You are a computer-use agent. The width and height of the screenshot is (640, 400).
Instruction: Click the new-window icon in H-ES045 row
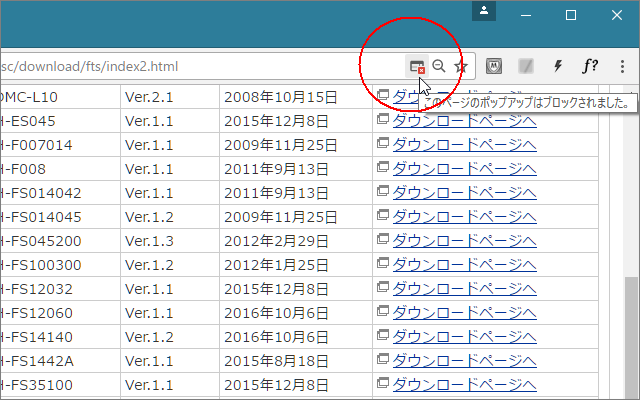[382, 119]
